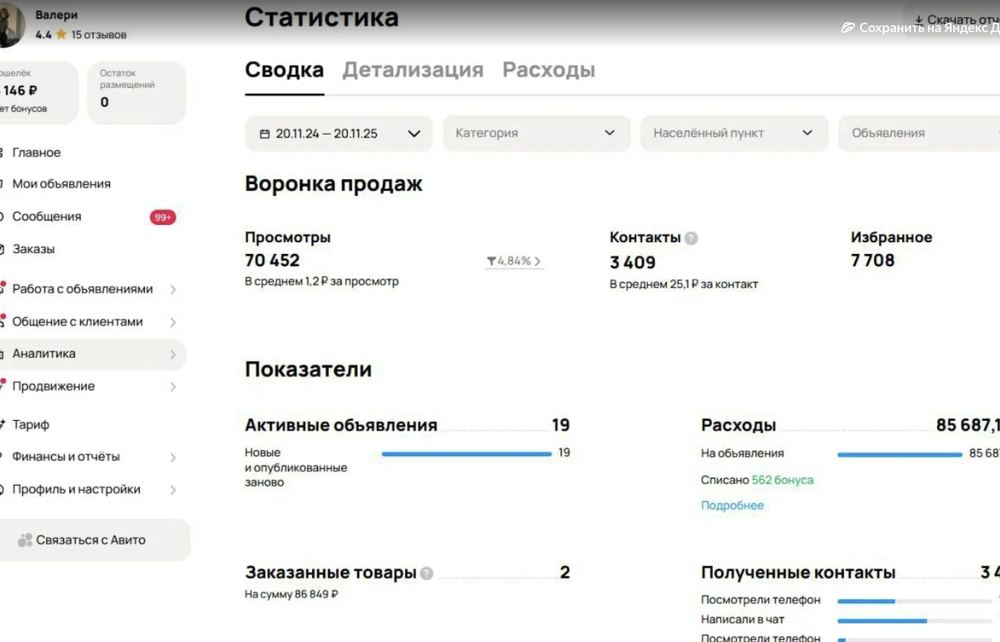Click the text На сумму 86 849 ₽

(x=291, y=594)
